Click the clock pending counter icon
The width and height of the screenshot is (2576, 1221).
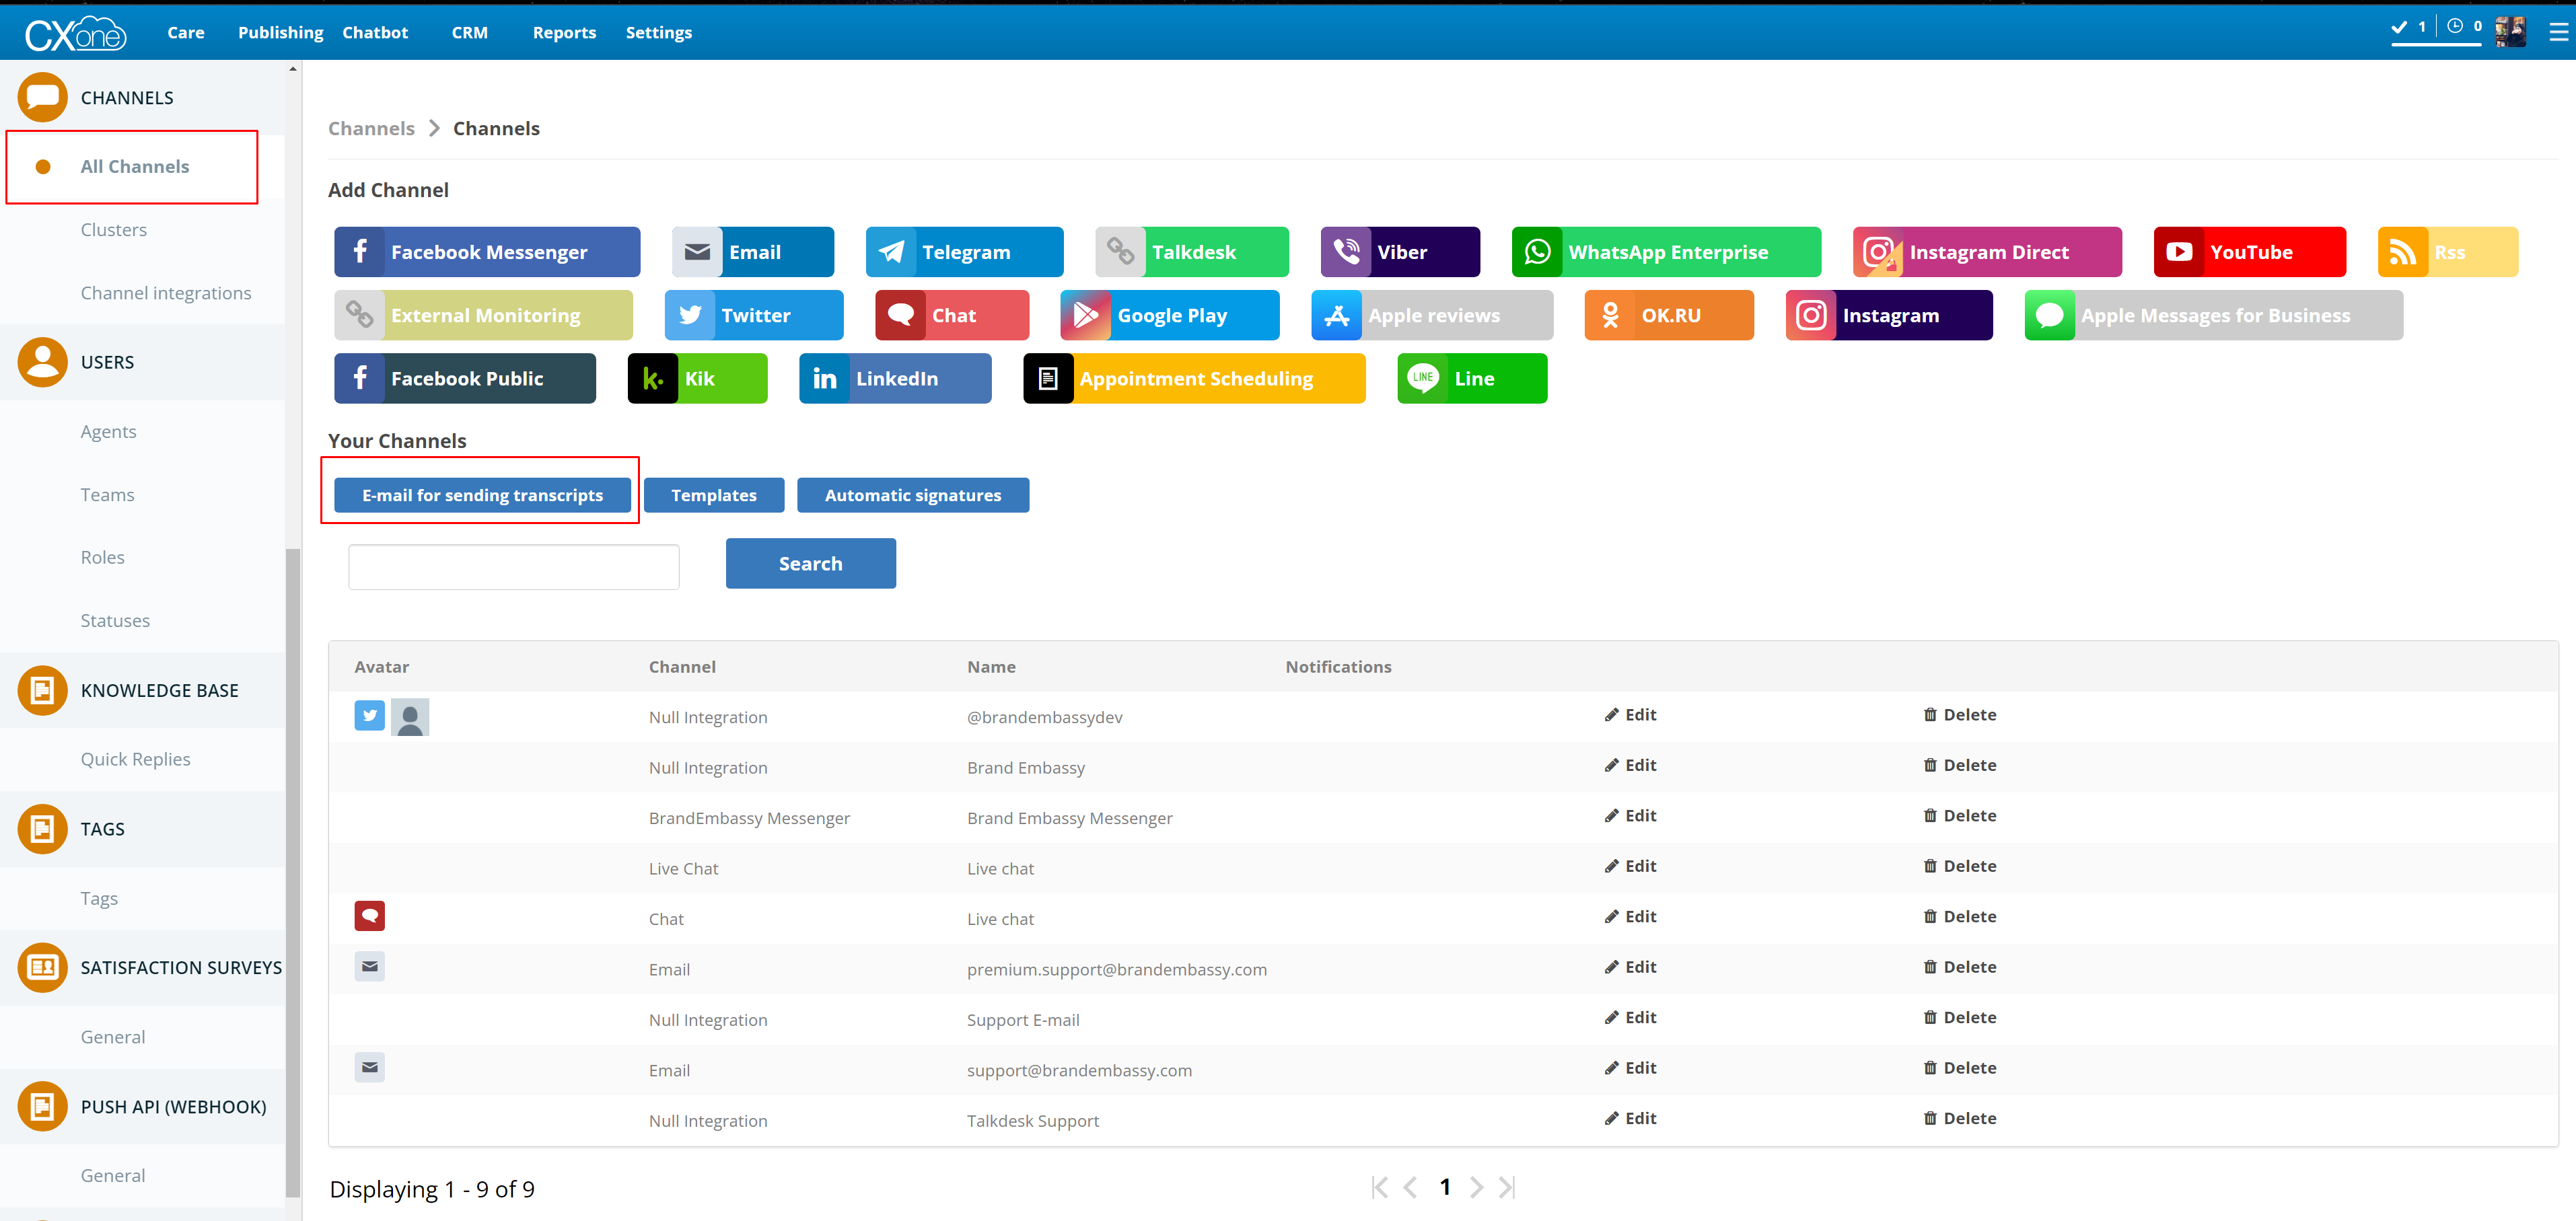pos(2455,26)
